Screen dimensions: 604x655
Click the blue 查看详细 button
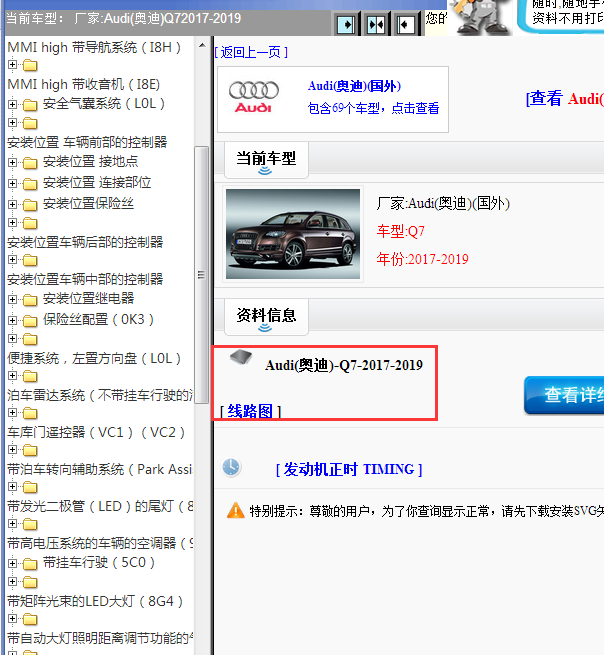[x=564, y=395]
